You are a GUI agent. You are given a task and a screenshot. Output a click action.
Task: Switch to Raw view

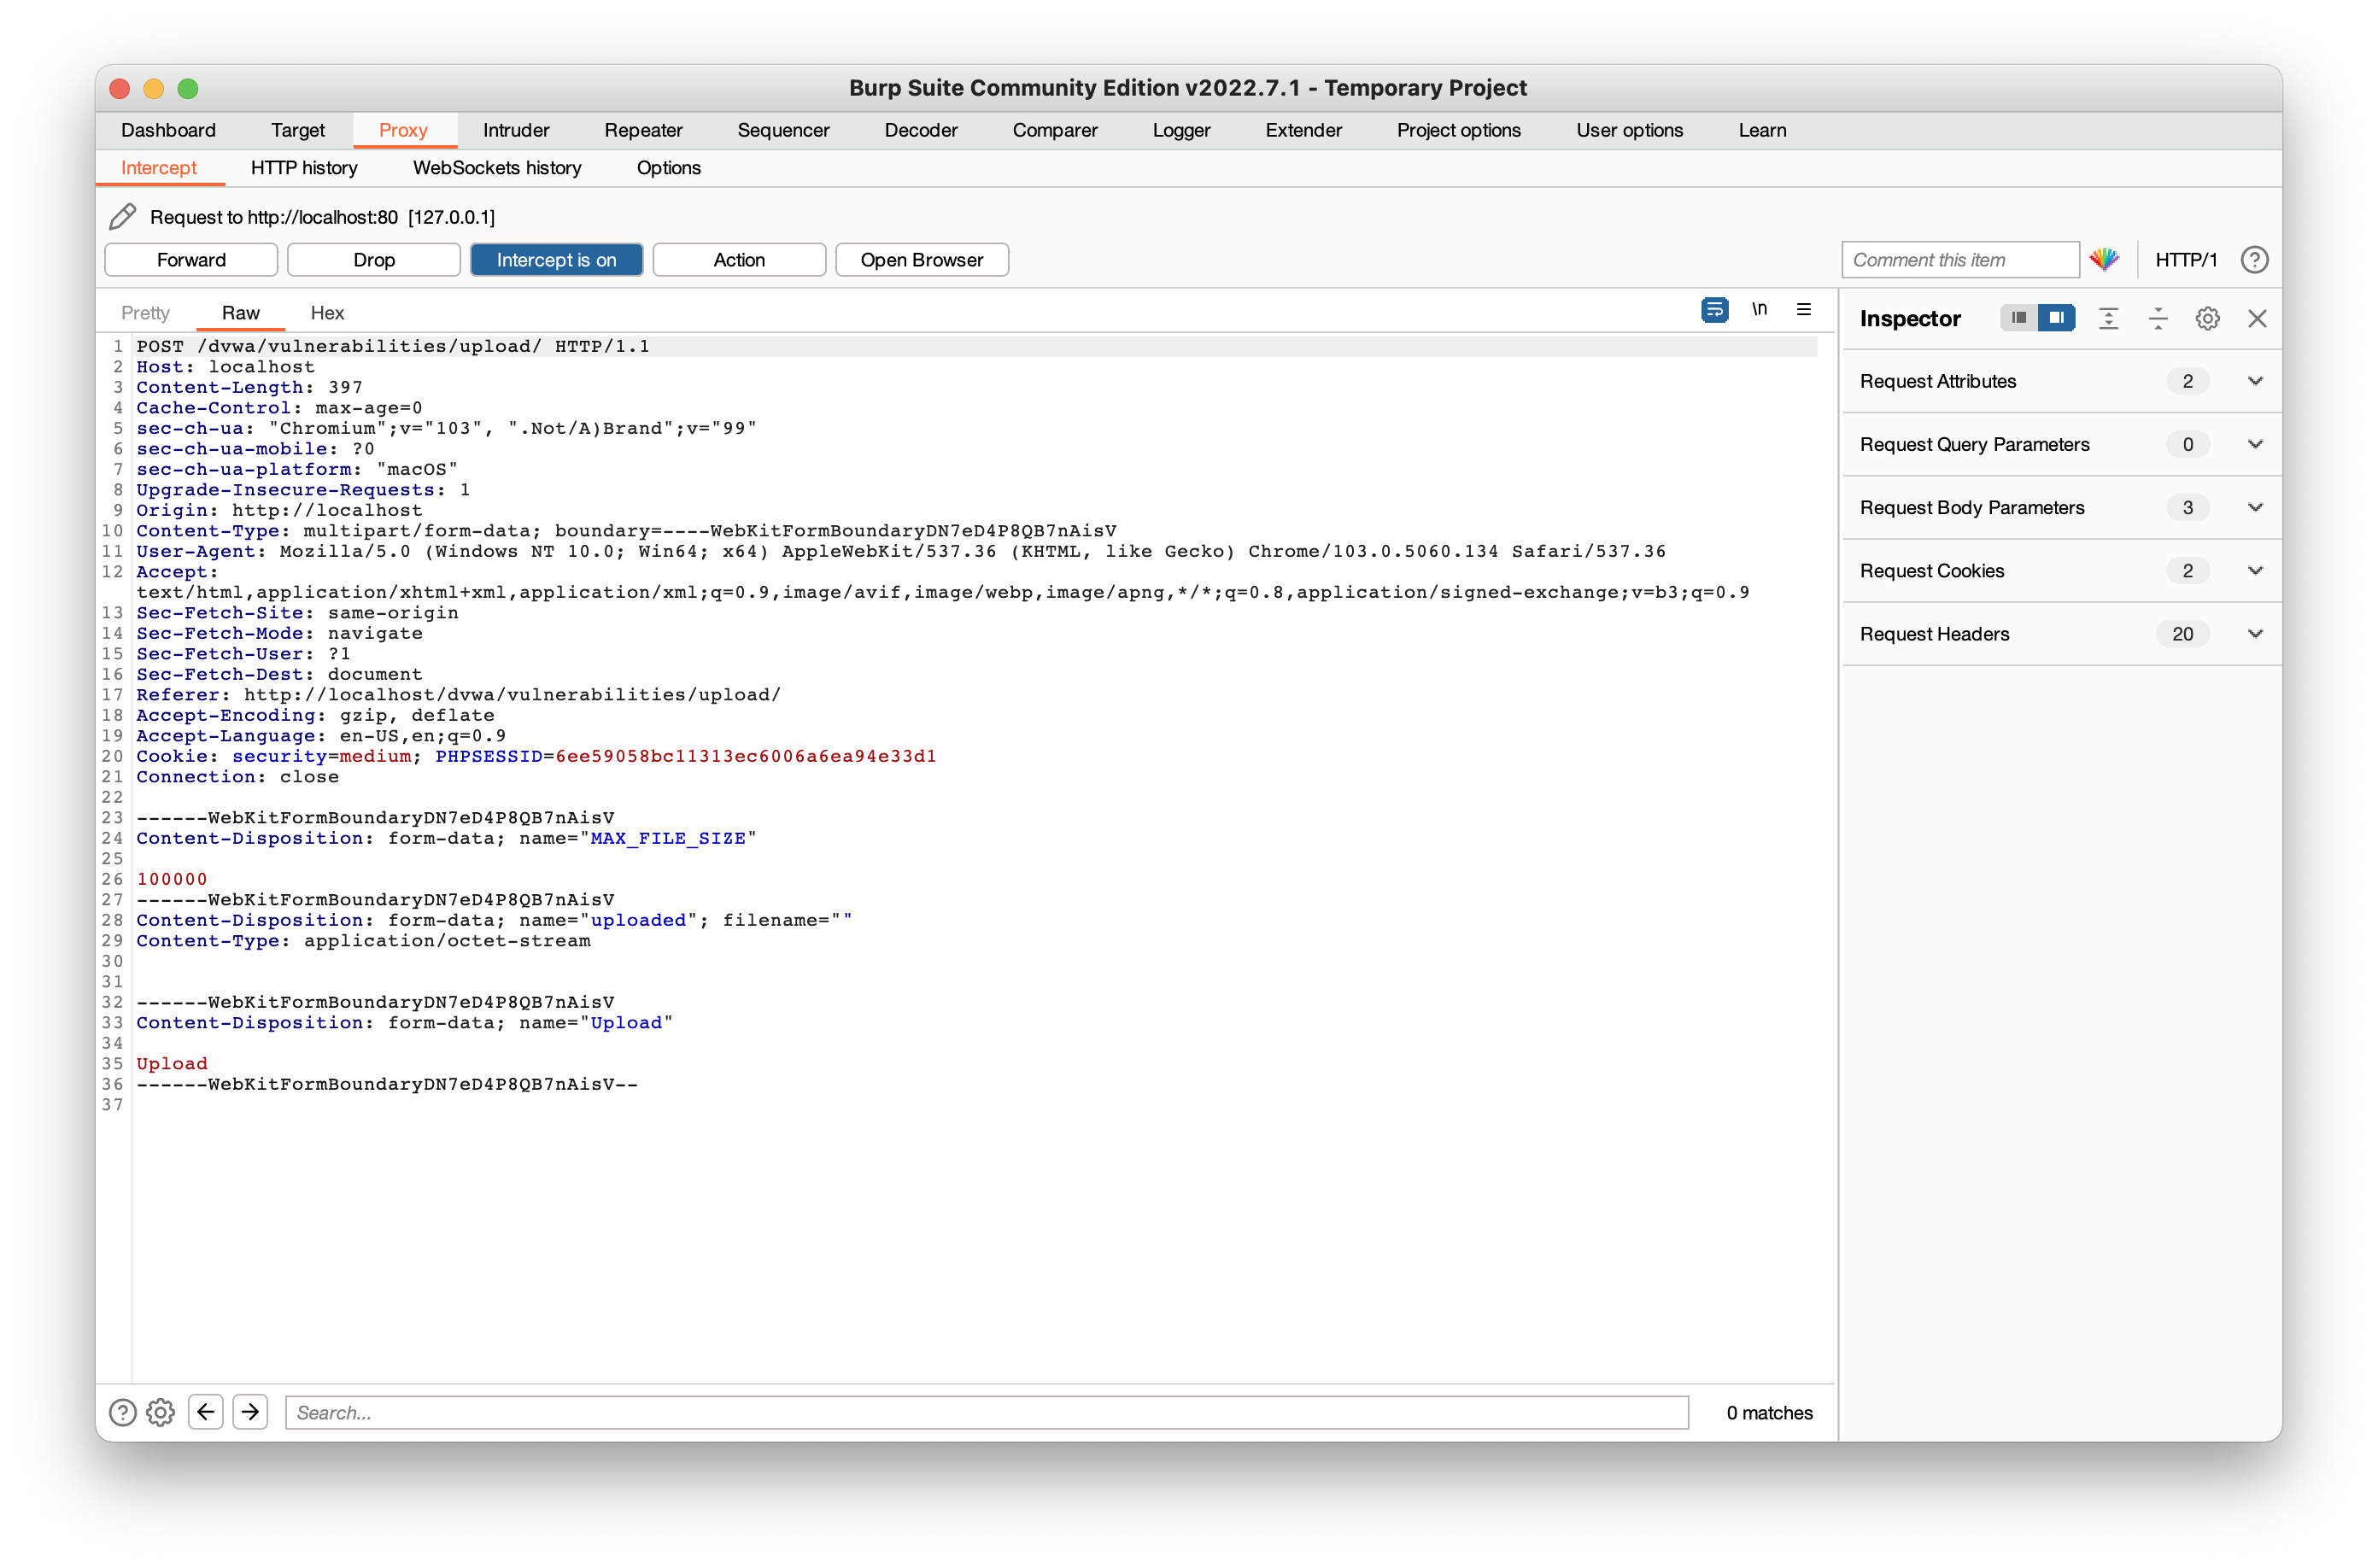[241, 313]
